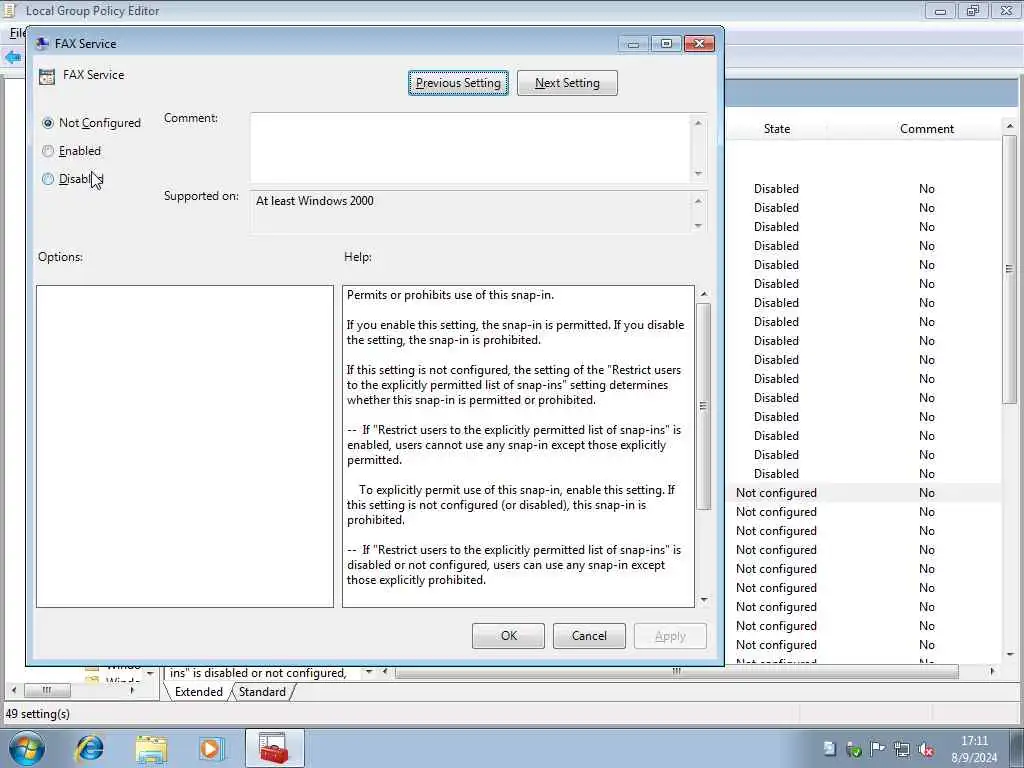1024x768 pixels.
Task: Click the Previous Setting button
Action: (458, 83)
